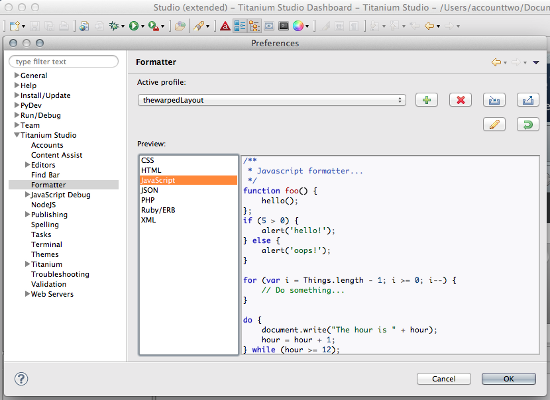Open the Active profile dropdown
550x400 pixels.
pos(272,100)
